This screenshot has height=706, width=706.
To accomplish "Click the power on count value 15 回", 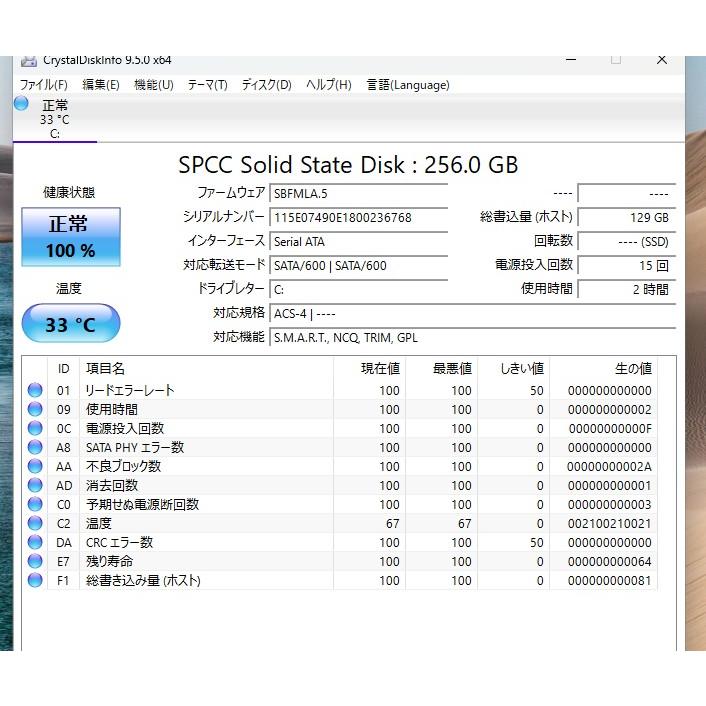I will coord(626,266).
